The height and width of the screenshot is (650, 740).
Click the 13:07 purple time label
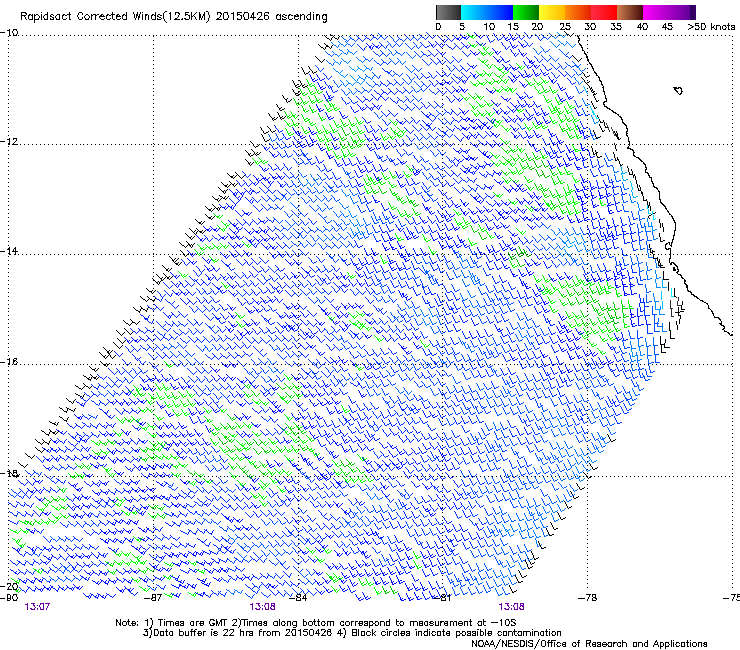click(x=37, y=607)
